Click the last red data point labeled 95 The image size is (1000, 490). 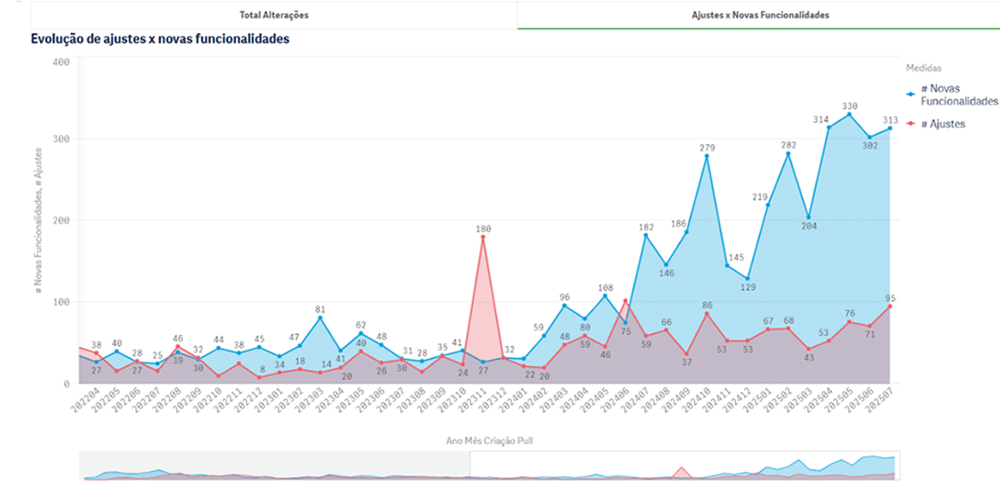tap(890, 306)
